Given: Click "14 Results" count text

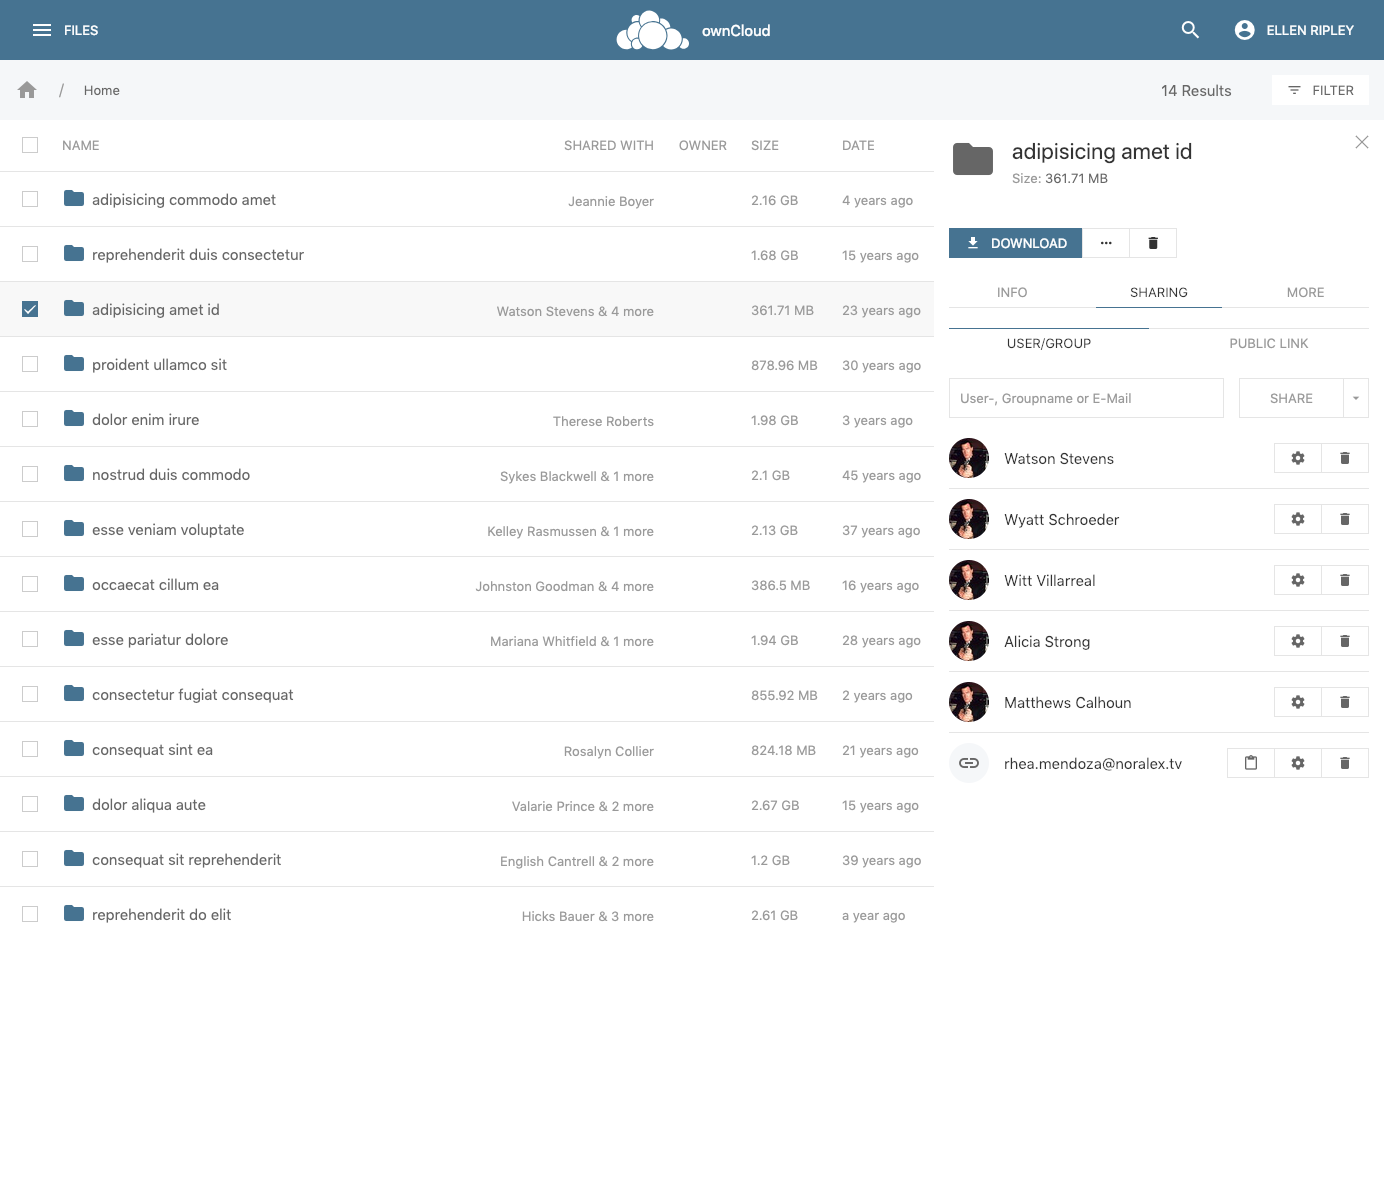Looking at the screenshot, I should click(x=1196, y=90).
